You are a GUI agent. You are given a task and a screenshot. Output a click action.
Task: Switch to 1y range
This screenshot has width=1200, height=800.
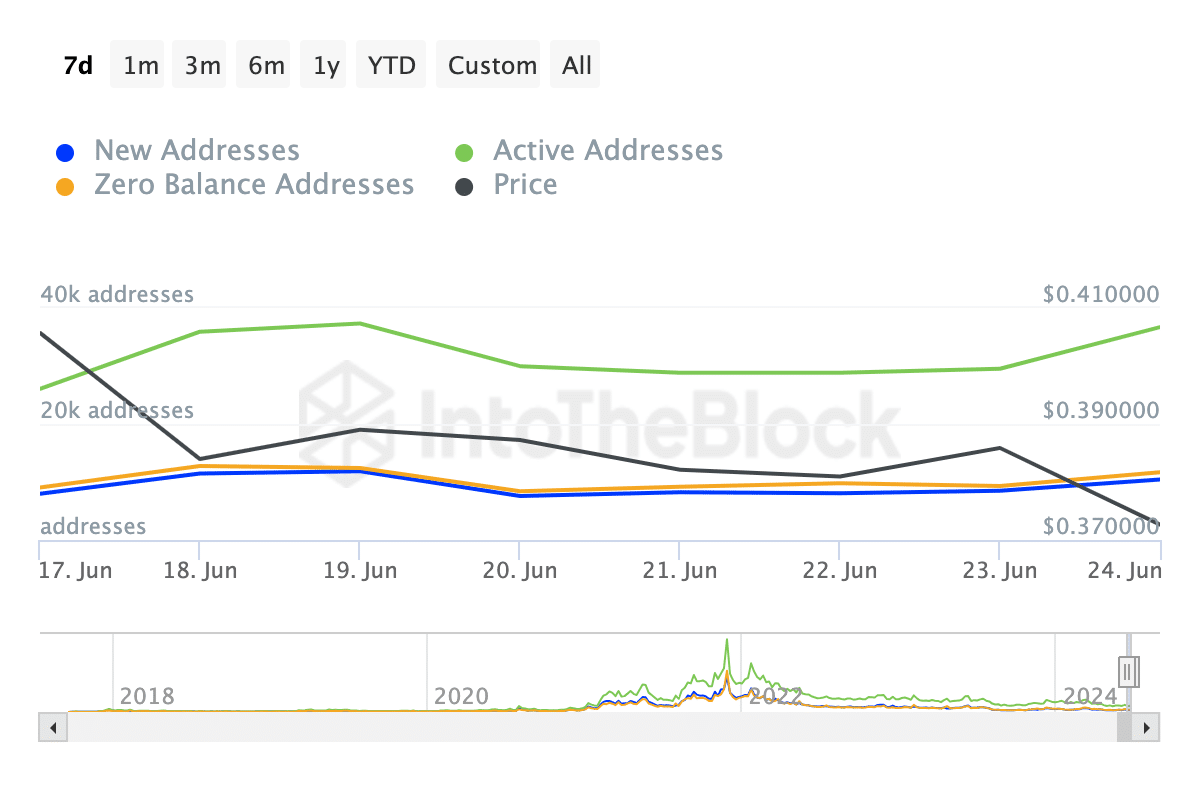coord(326,66)
